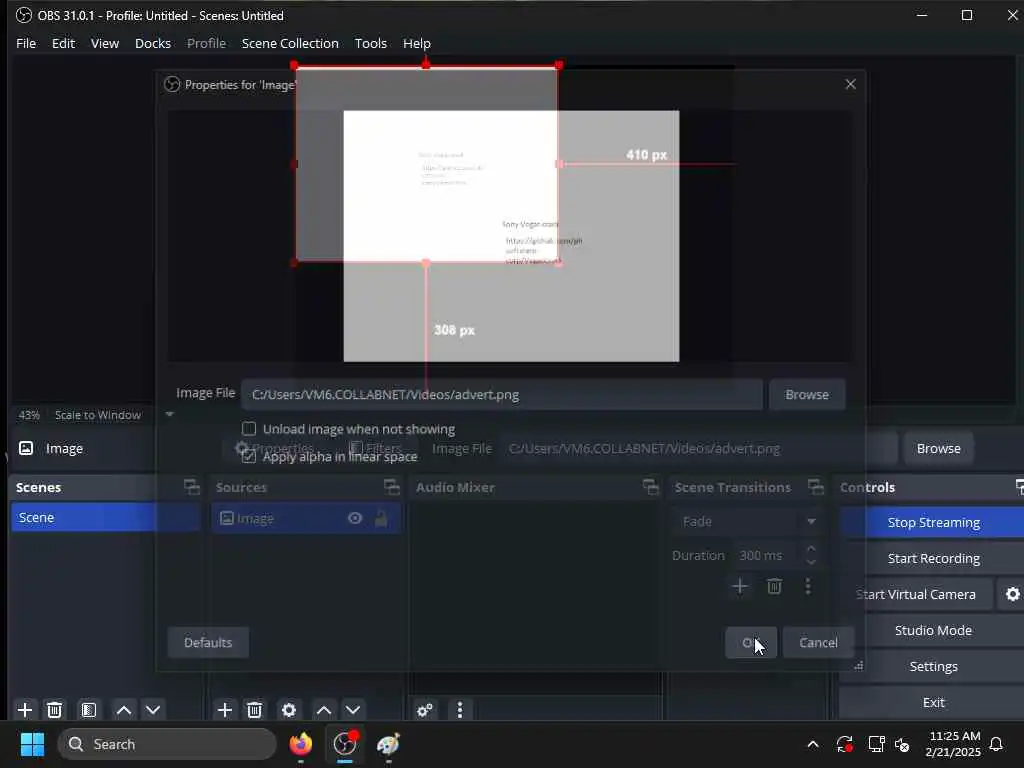Click Stop Streaming
Viewport: 1024px width, 768px height.
[x=933, y=522]
